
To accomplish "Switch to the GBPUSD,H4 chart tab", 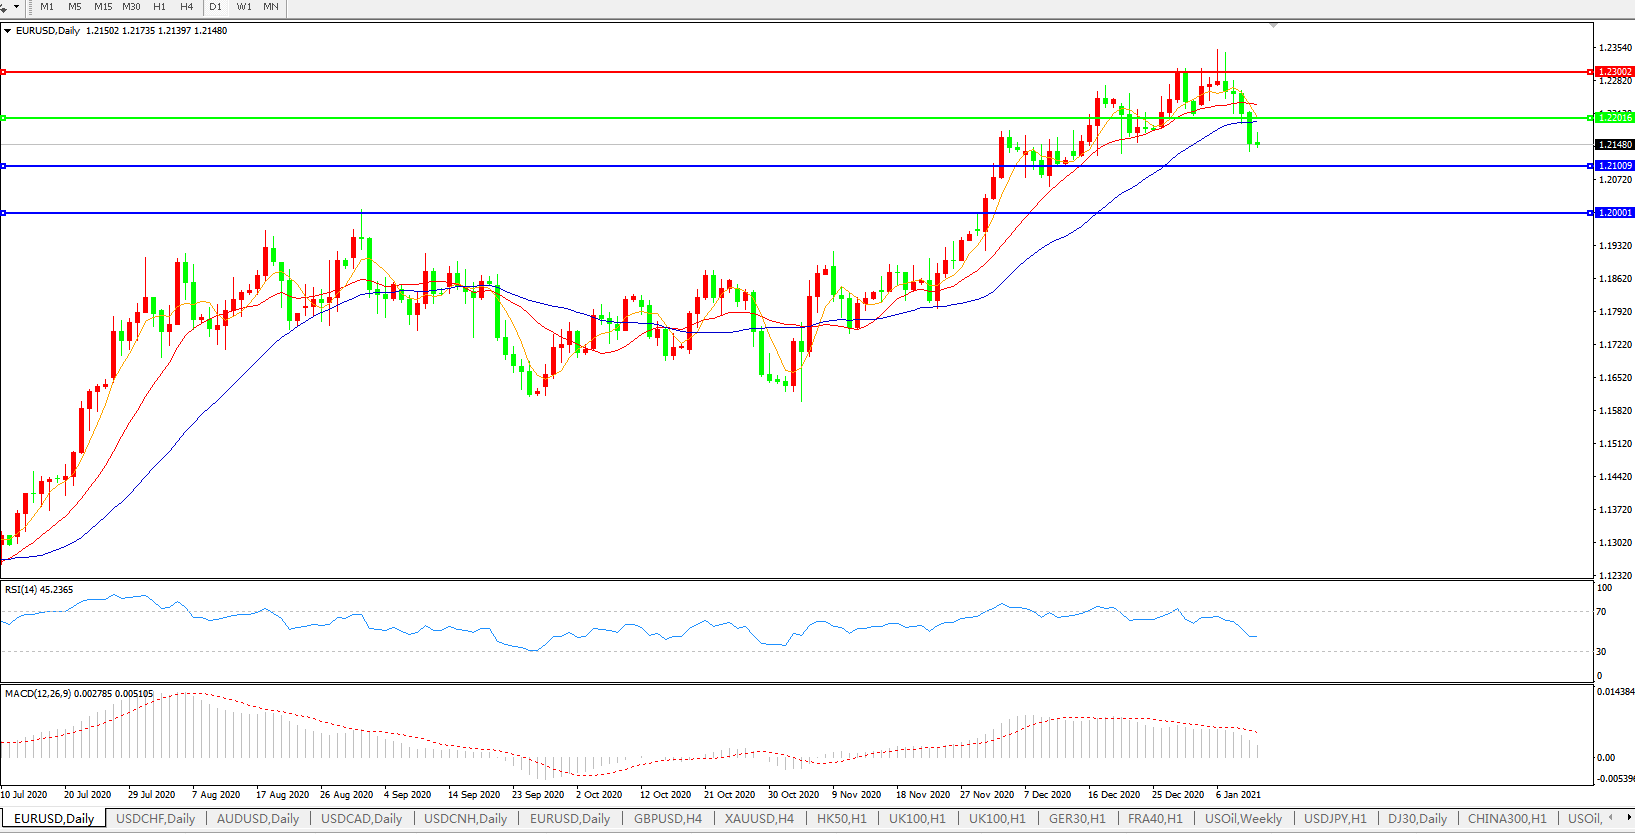I will click(x=667, y=818).
